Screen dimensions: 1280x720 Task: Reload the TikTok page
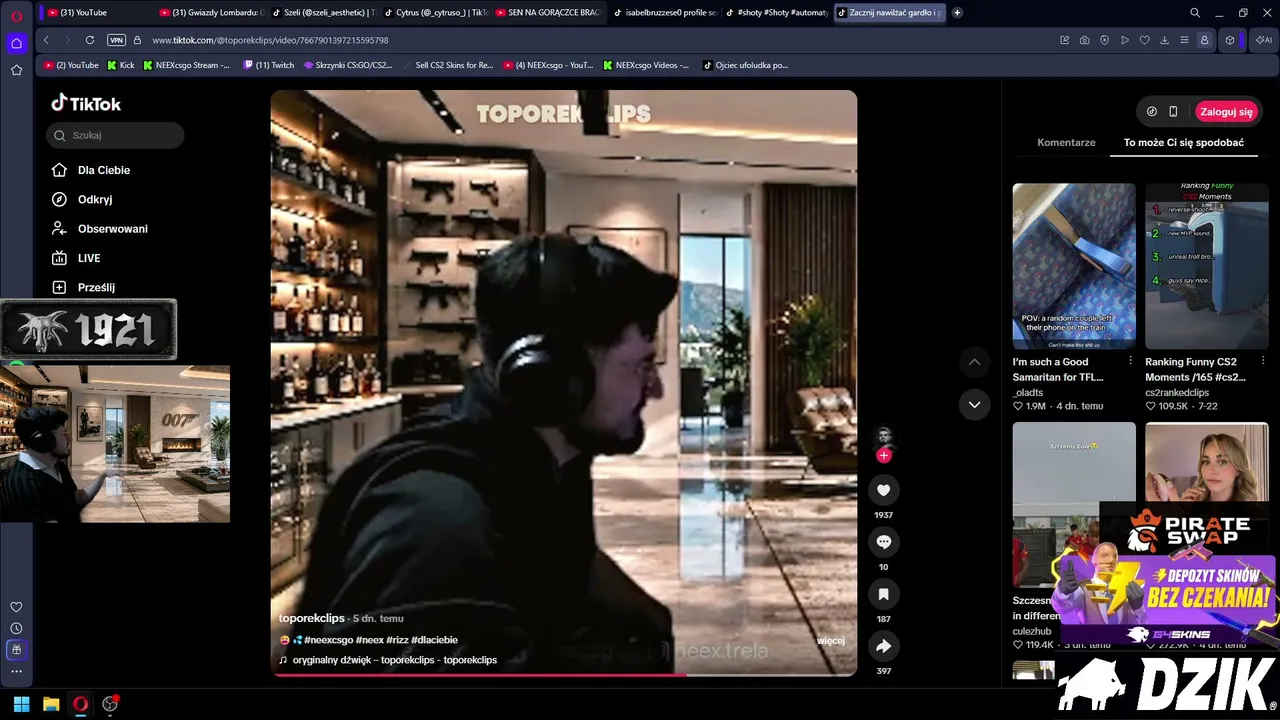pyautogui.click(x=90, y=40)
